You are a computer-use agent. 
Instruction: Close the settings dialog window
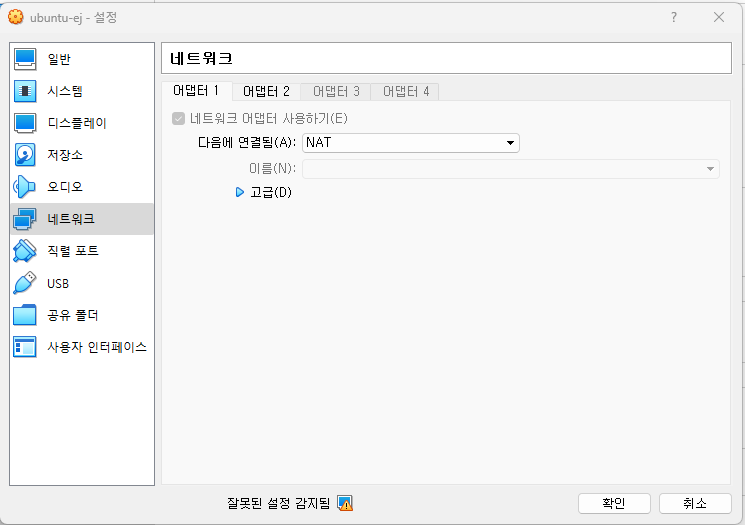[x=719, y=18]
